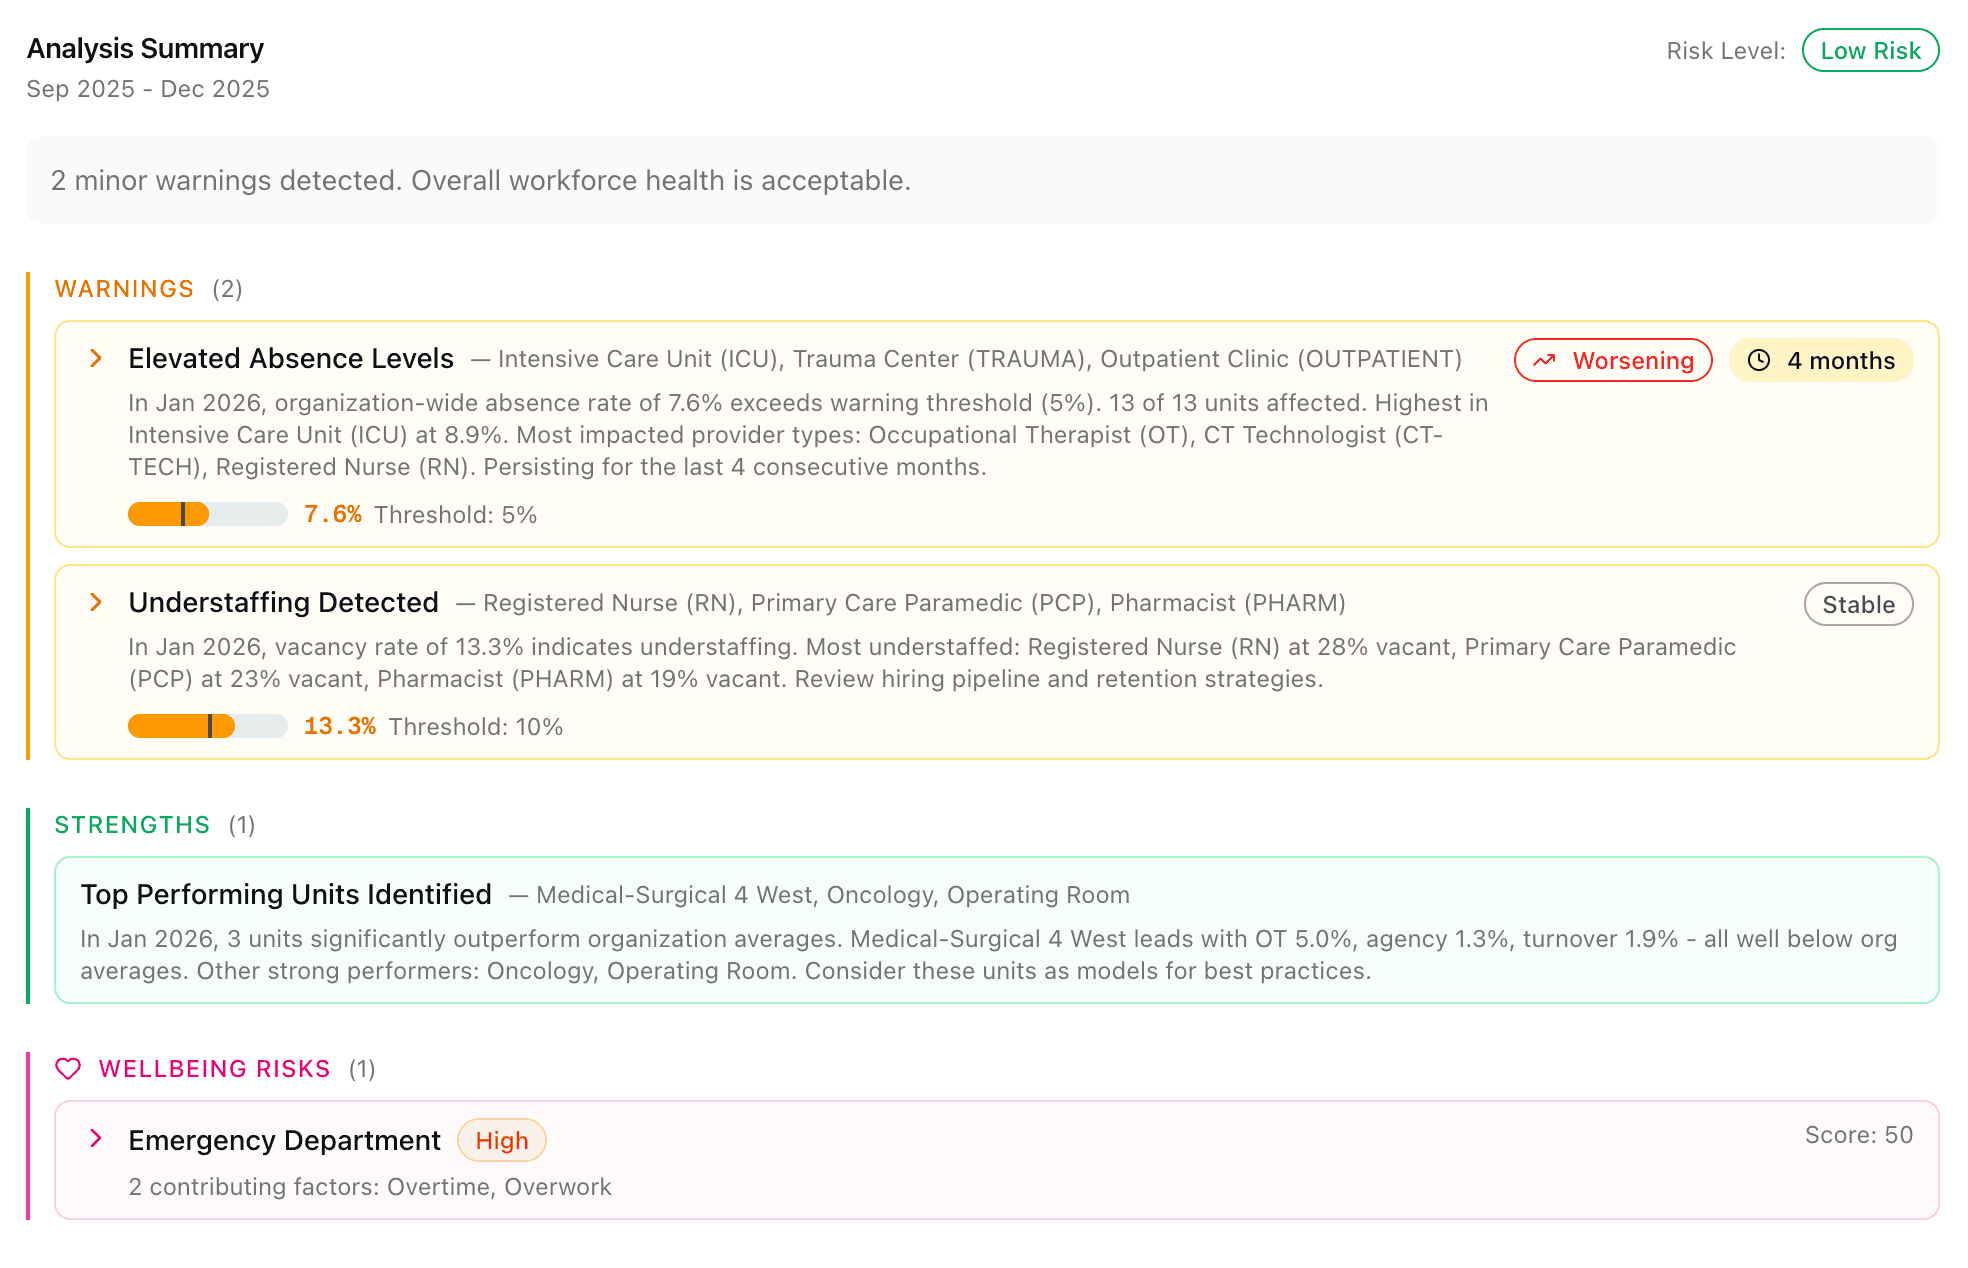Screen dimensions: 1968x1268
Task: Expand the Emergency Department wellbeing risk
Action: pyautogui.click(x=283, y=1139)
